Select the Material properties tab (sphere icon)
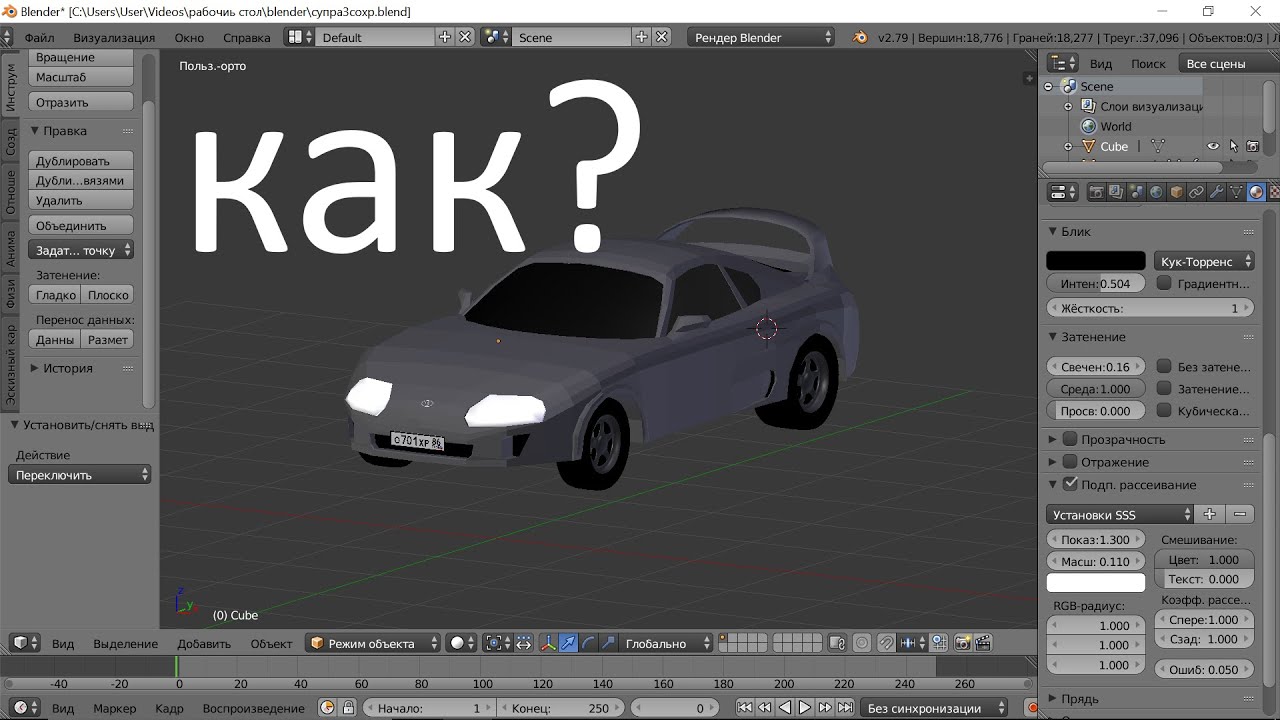Viewport: 1280px width, 720px height. click(1256, 192)
